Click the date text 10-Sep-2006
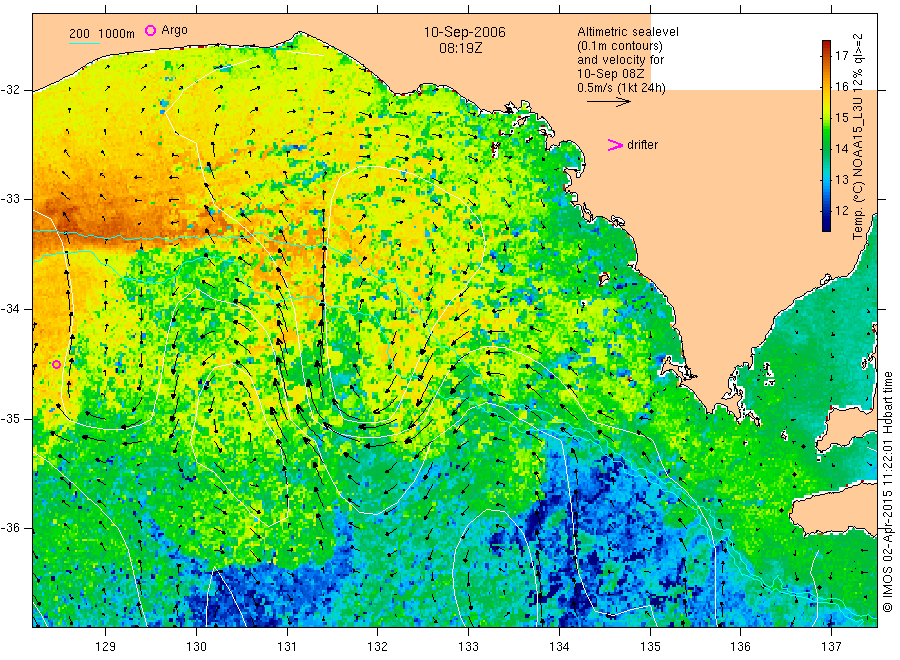 pos(464,32)
